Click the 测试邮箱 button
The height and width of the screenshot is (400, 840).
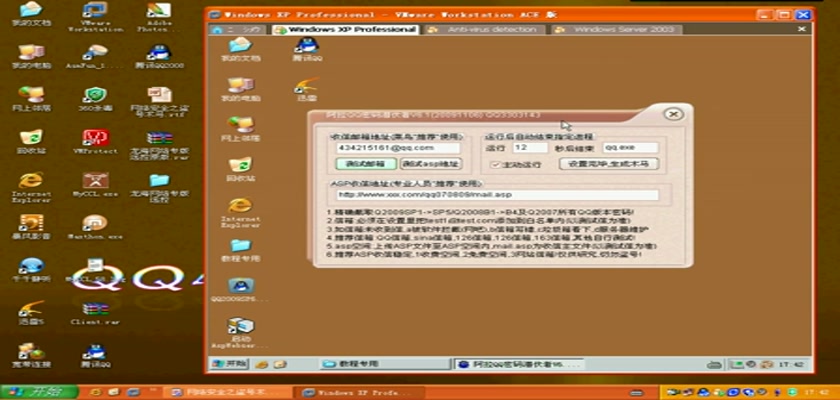(x=364, y=163)
